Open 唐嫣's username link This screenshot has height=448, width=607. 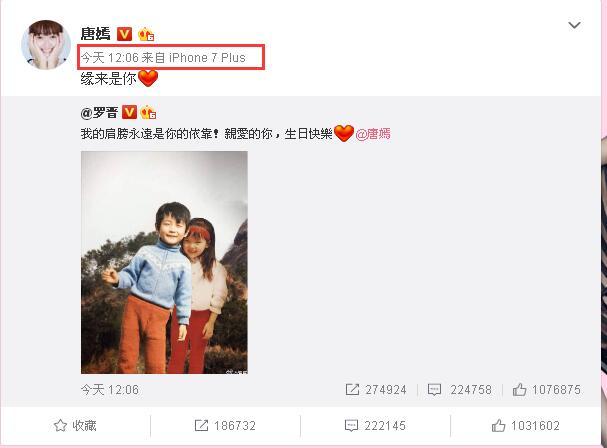coord(96,34)
